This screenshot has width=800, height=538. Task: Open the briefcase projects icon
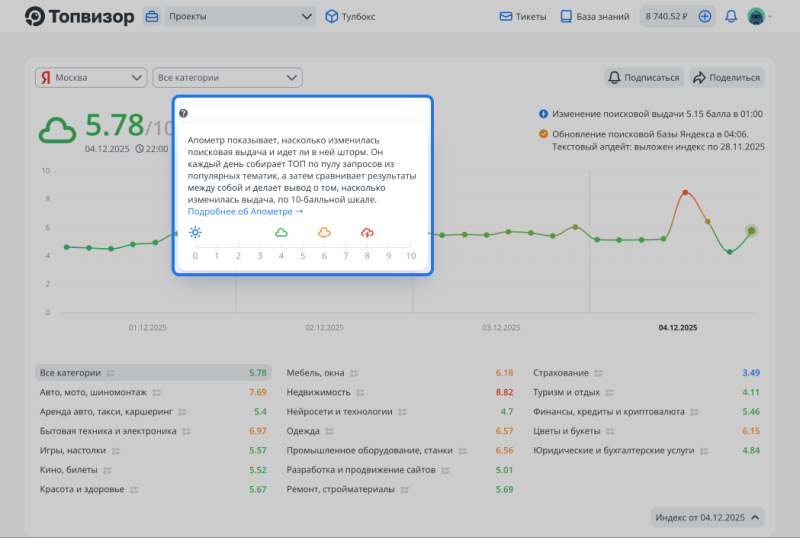152,16
